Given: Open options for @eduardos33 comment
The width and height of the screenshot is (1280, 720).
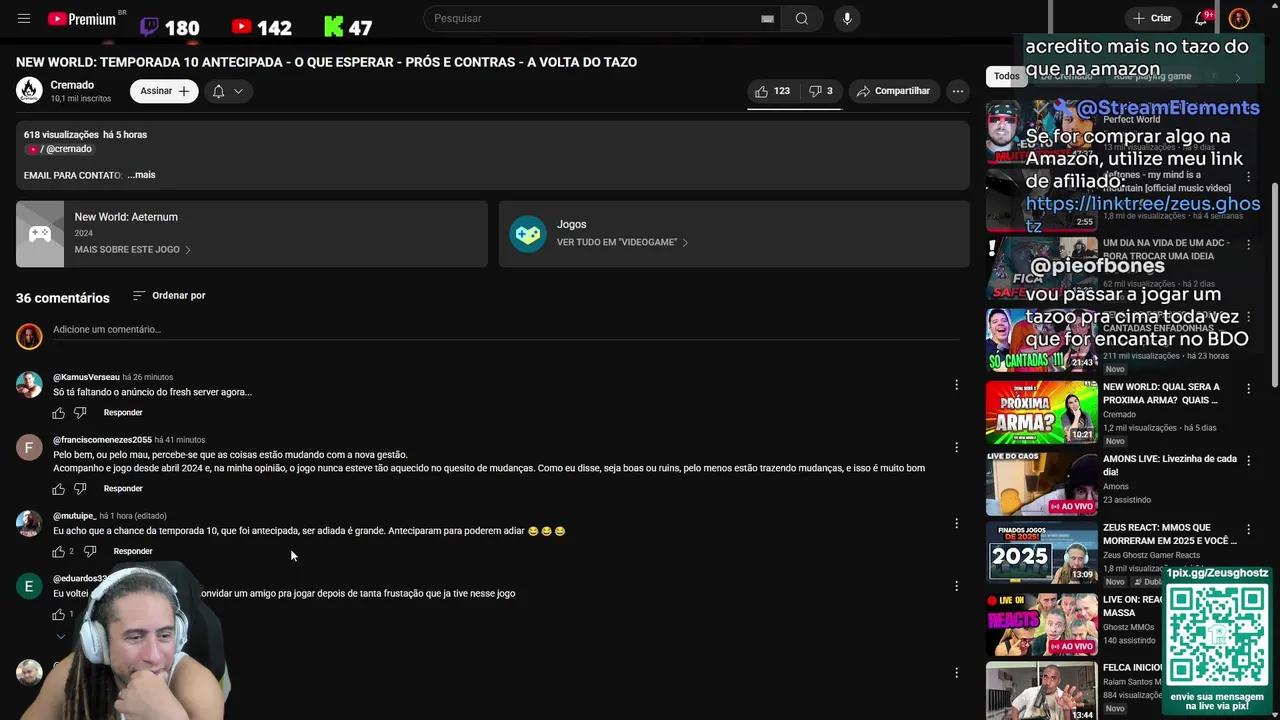Looking at the screenshot, I should point(956,586).
